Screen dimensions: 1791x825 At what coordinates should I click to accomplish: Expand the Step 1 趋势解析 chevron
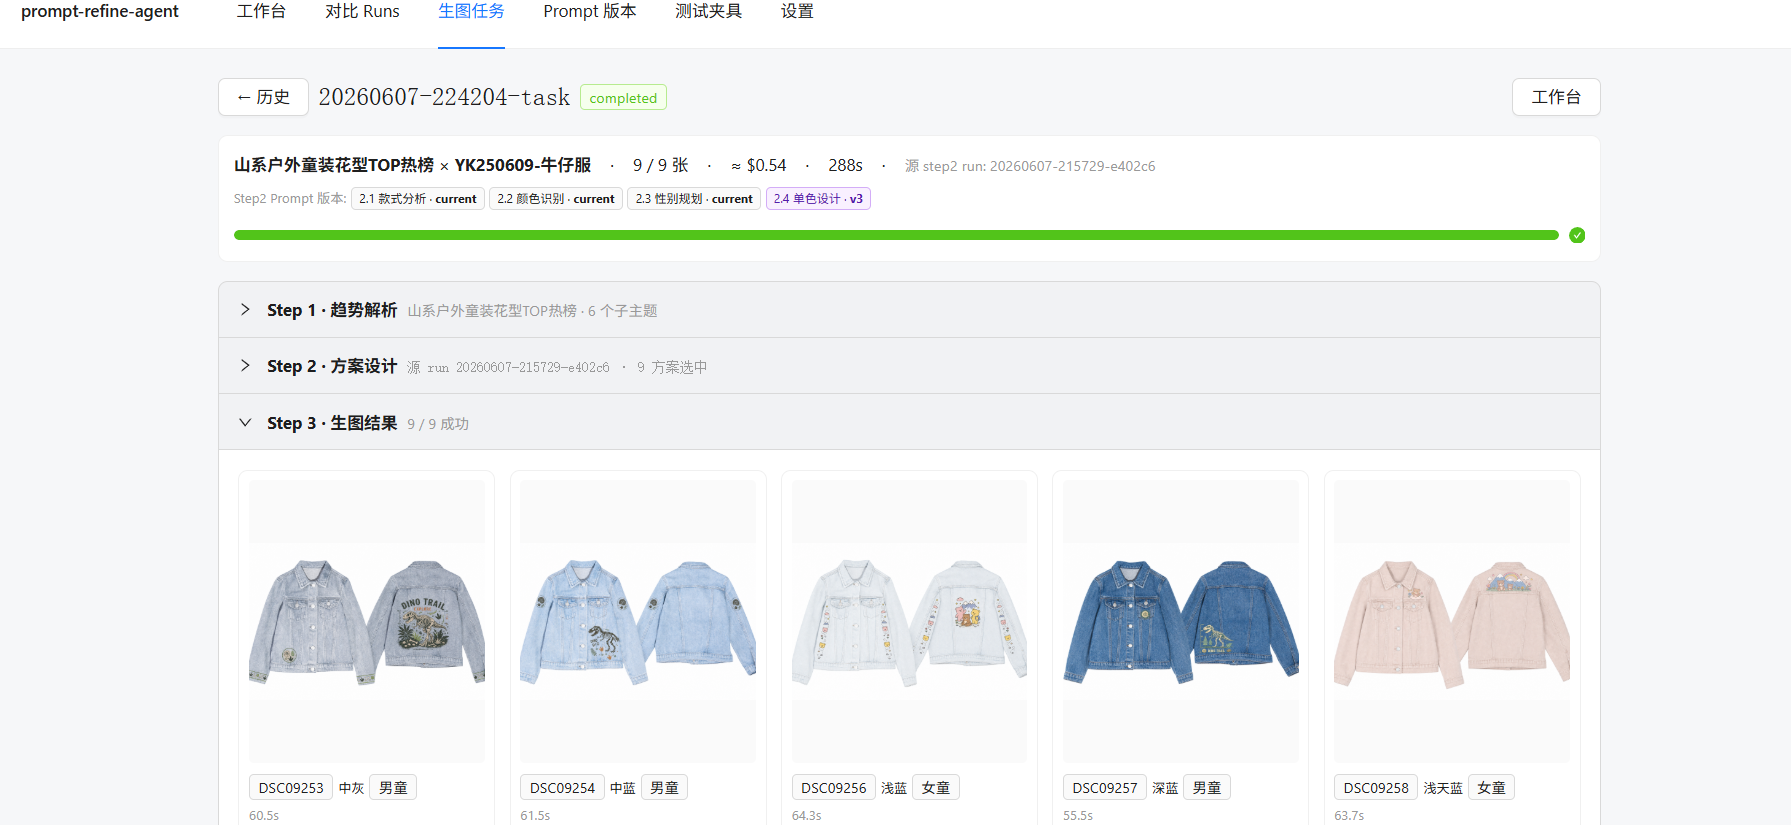[x=245, y=310]
